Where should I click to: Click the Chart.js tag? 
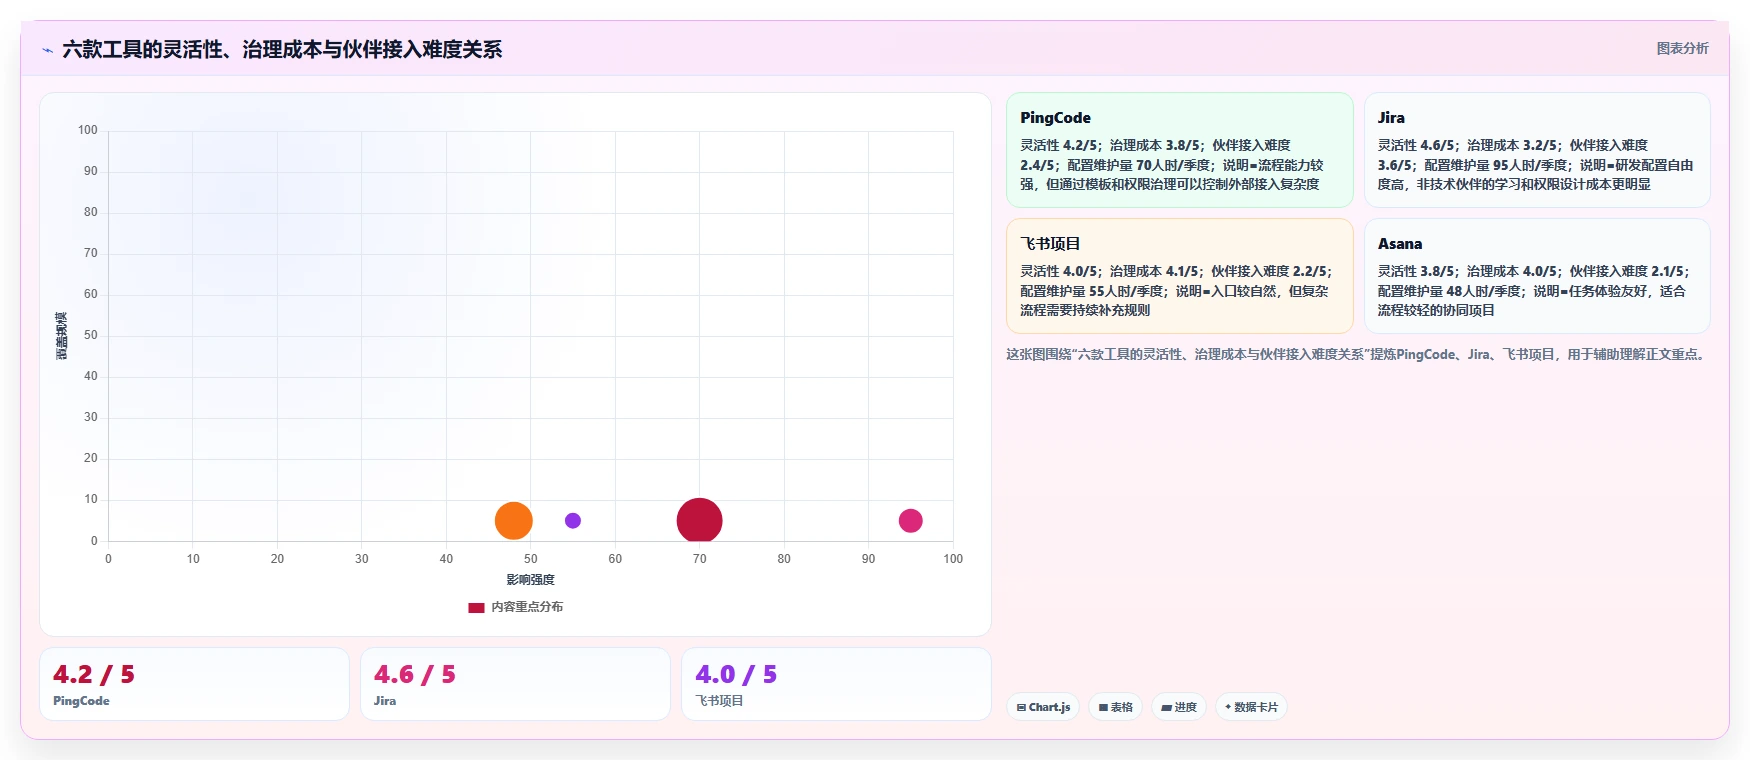point(1043,707)
